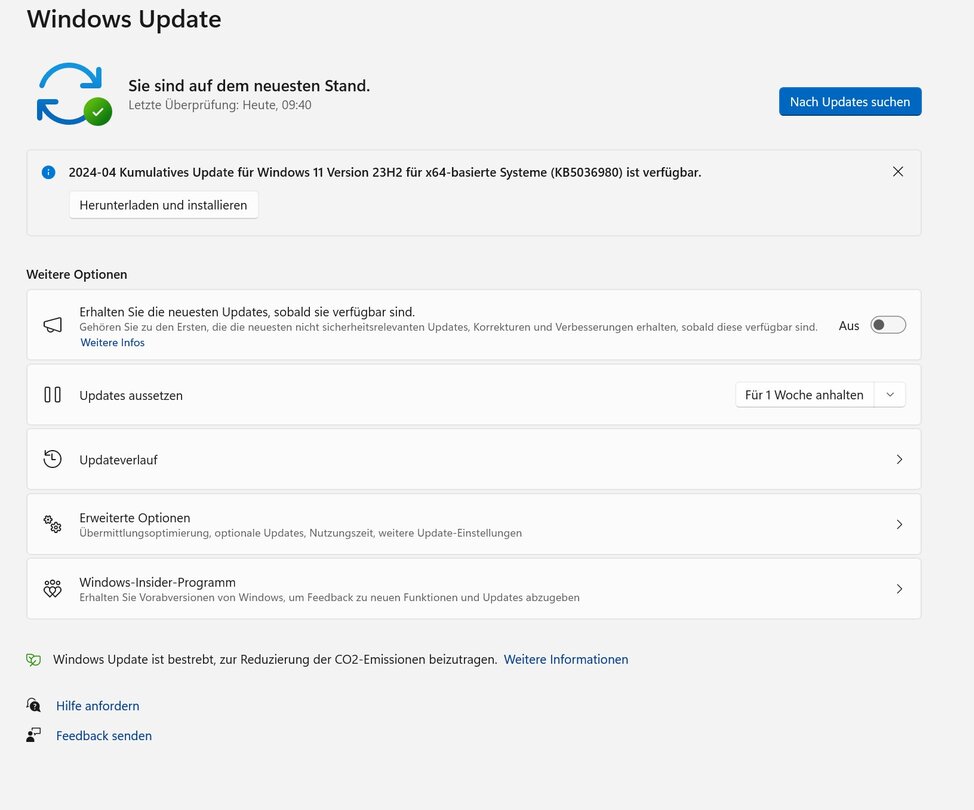Expand Erweiterte Optionen using its right chevron
Viewport: 974px width, 810px height.
tap(899, 524)
